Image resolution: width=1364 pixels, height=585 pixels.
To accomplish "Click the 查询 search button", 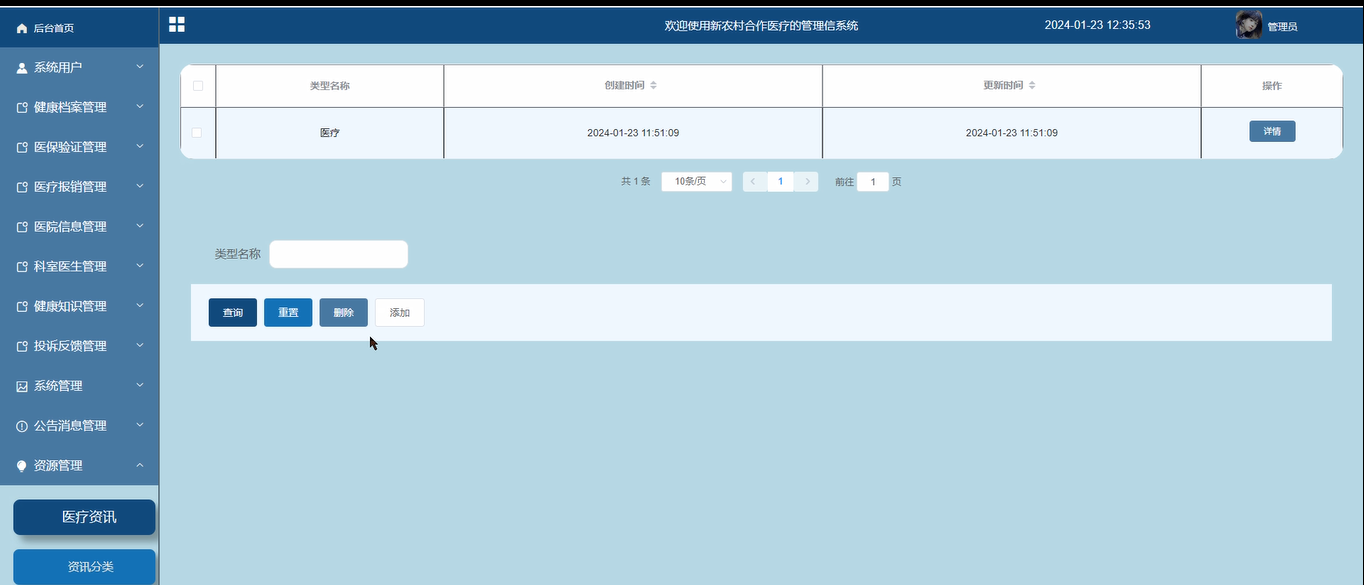I will click(233, 313).
